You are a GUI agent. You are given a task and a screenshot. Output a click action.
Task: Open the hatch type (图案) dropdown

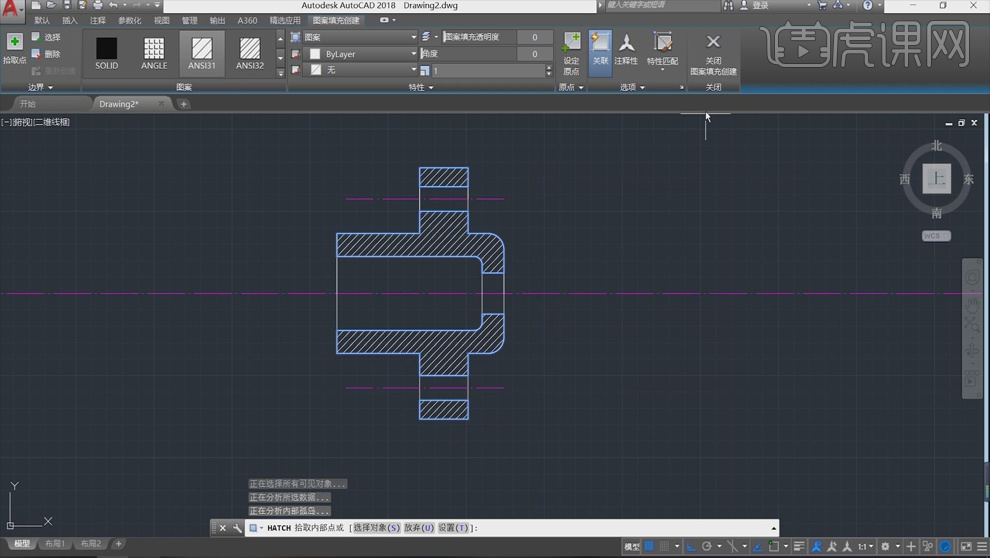pos(361,37)
